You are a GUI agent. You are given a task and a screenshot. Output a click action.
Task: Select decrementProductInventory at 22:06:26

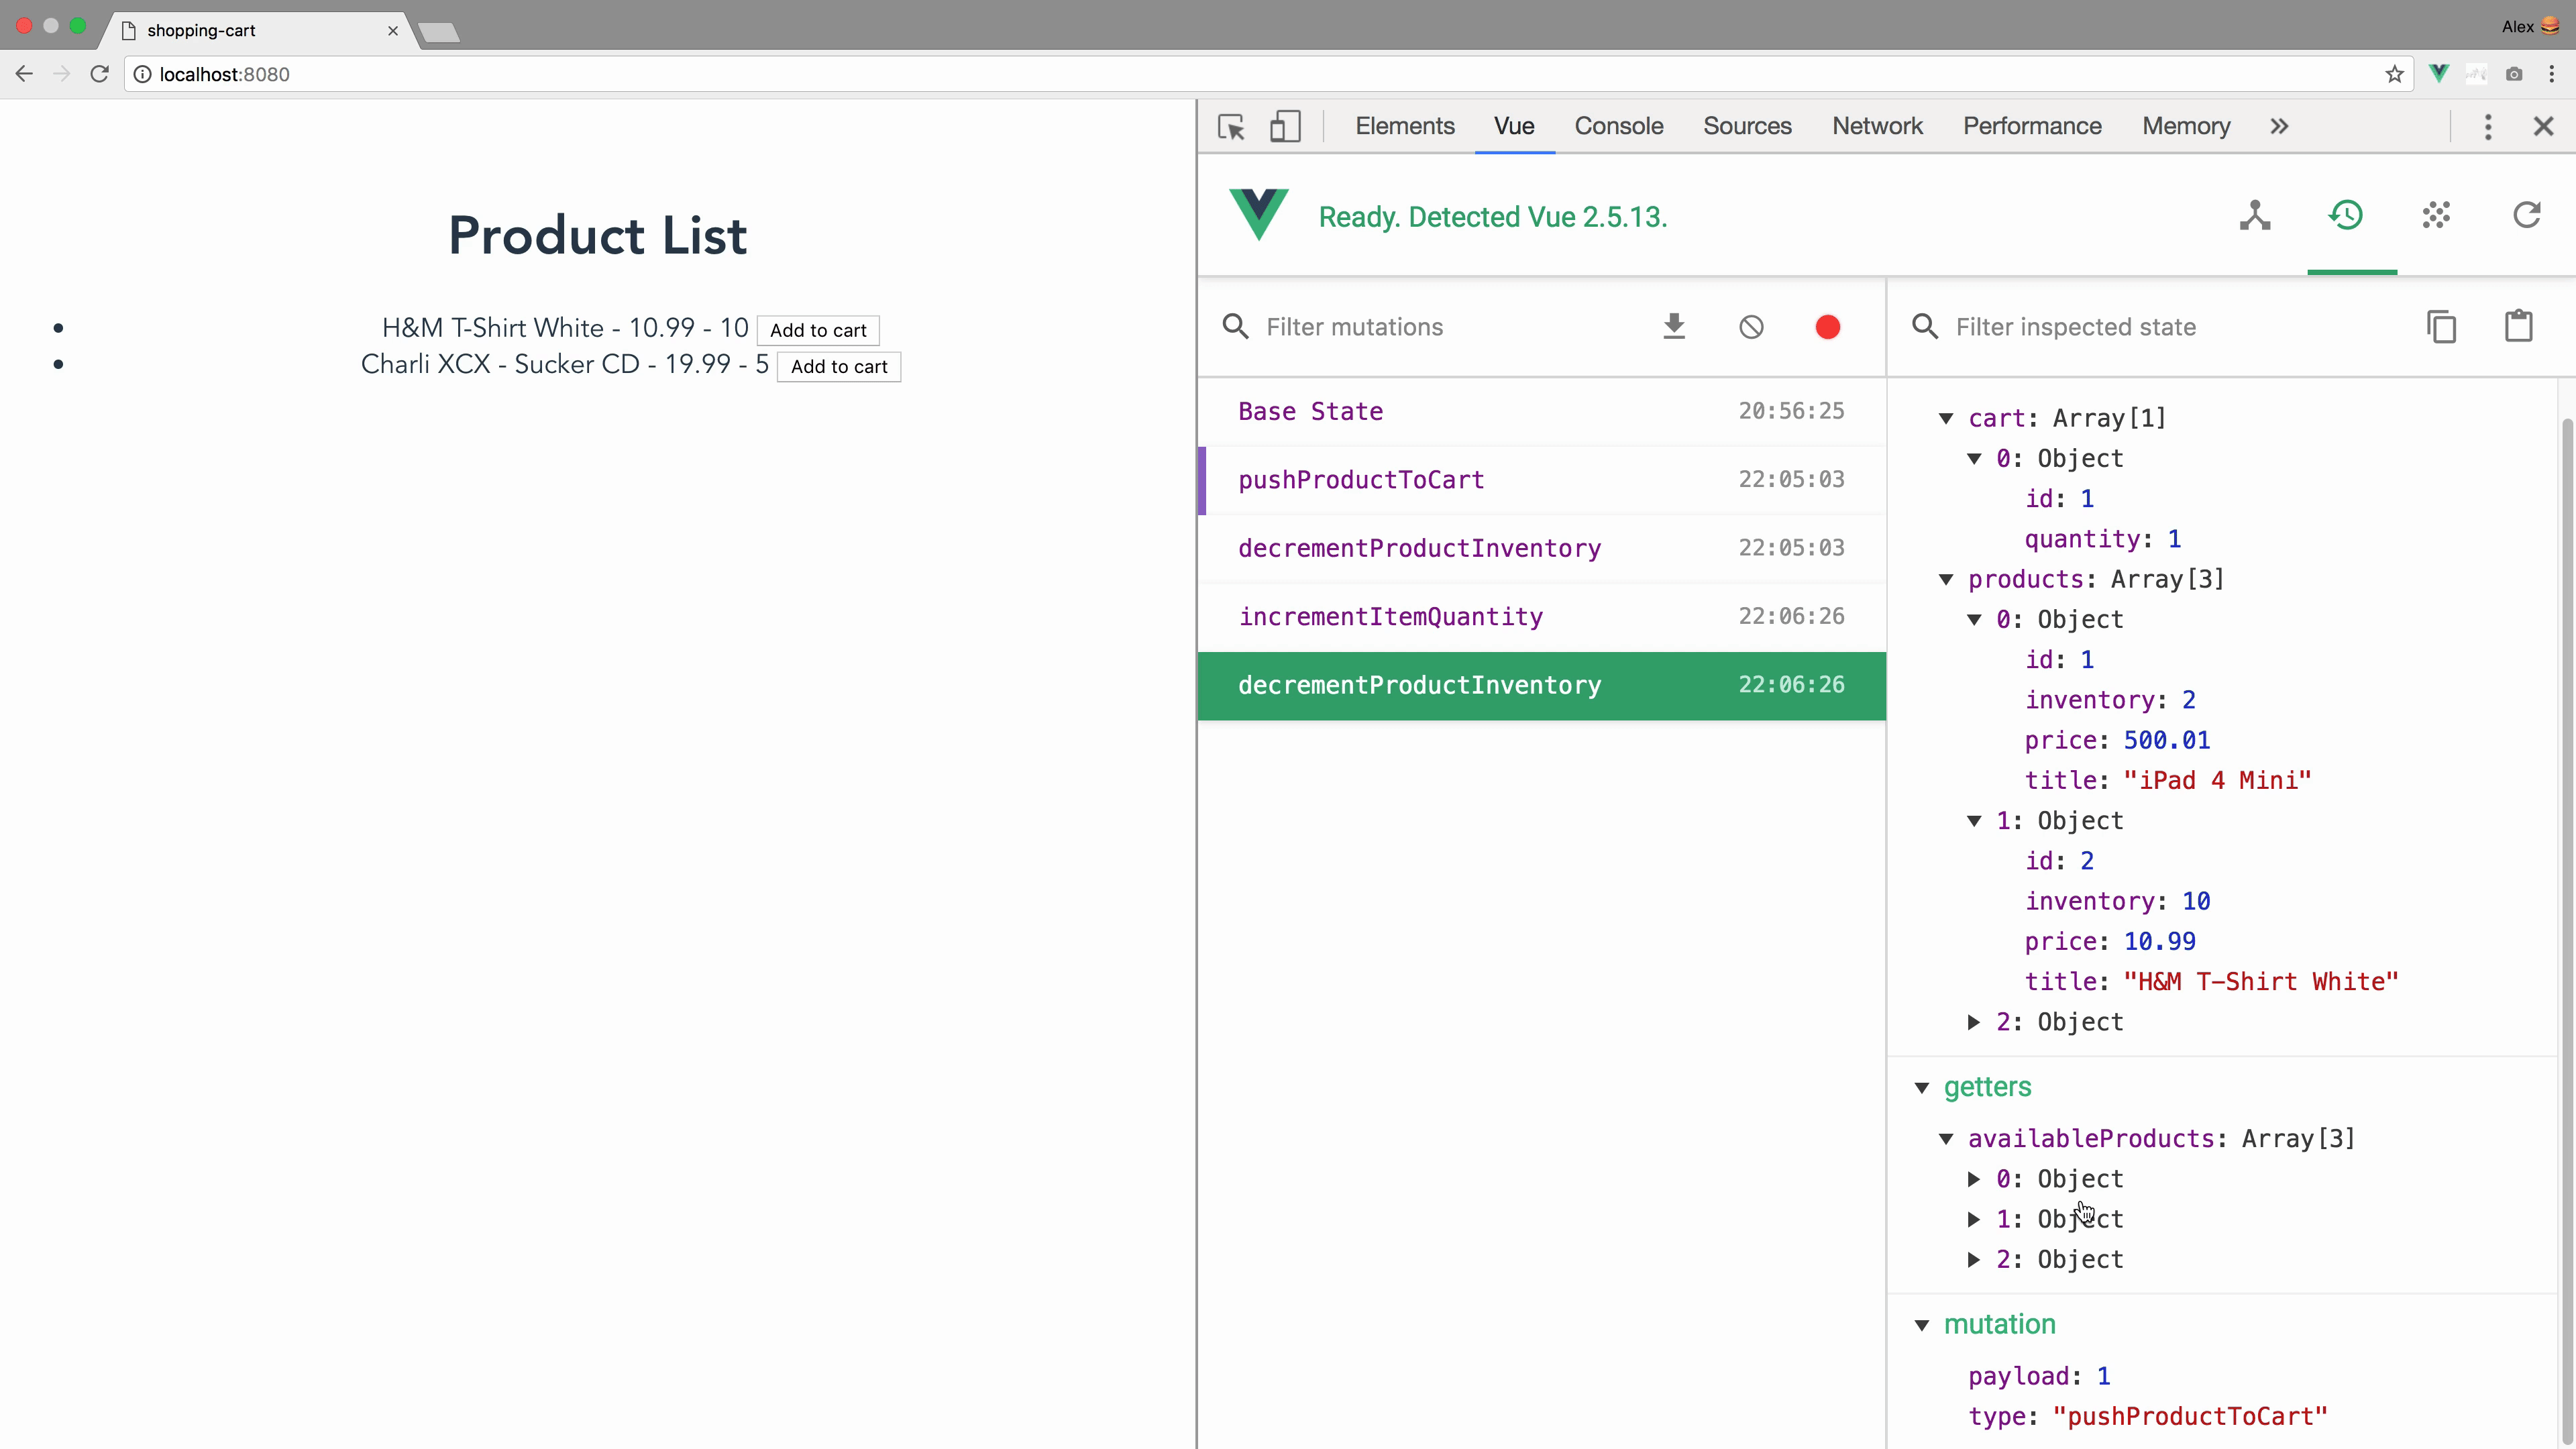click(1541, 685)
